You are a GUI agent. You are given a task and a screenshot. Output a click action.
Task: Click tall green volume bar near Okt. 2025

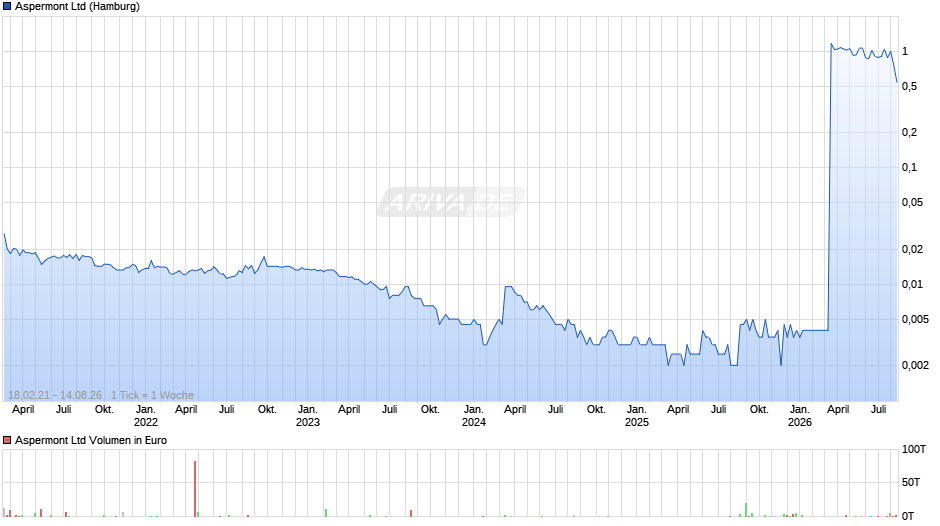point(746,510)
